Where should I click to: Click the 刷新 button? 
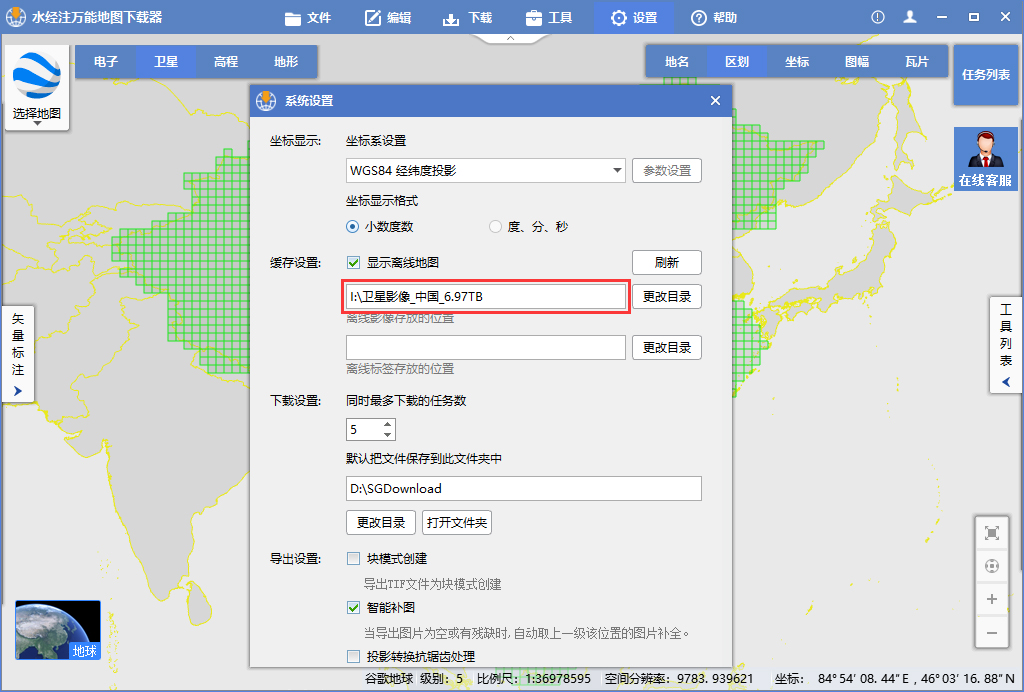pyautogui.click(x=666, y=263)
